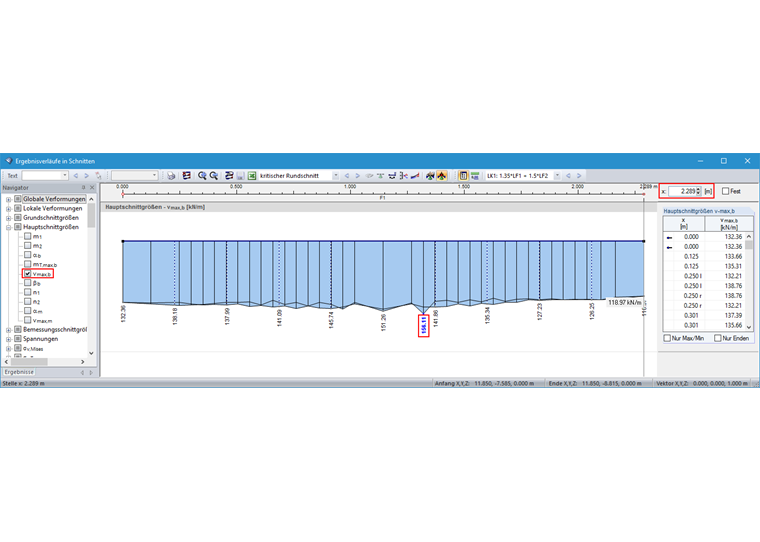Click the Navigator vertical scrollbar thumb
This screenshot has width=760, height=542.
(x=91, y=216)
